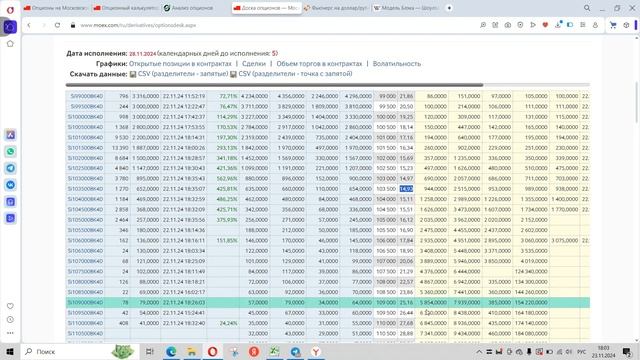Click the profile account icon
Screen dimensions: 640x360
(x=596, y=25)
